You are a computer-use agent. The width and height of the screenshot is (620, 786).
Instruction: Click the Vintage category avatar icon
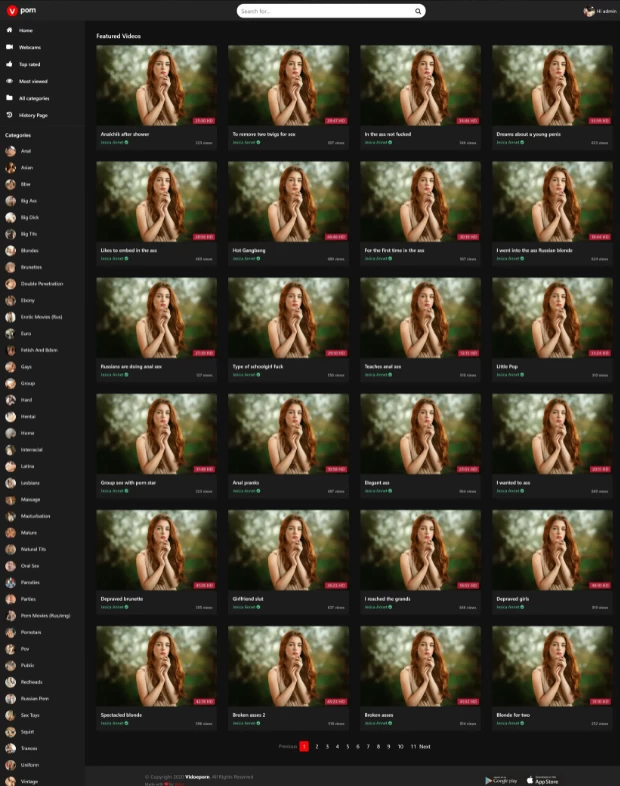click(x=11, y=781)
